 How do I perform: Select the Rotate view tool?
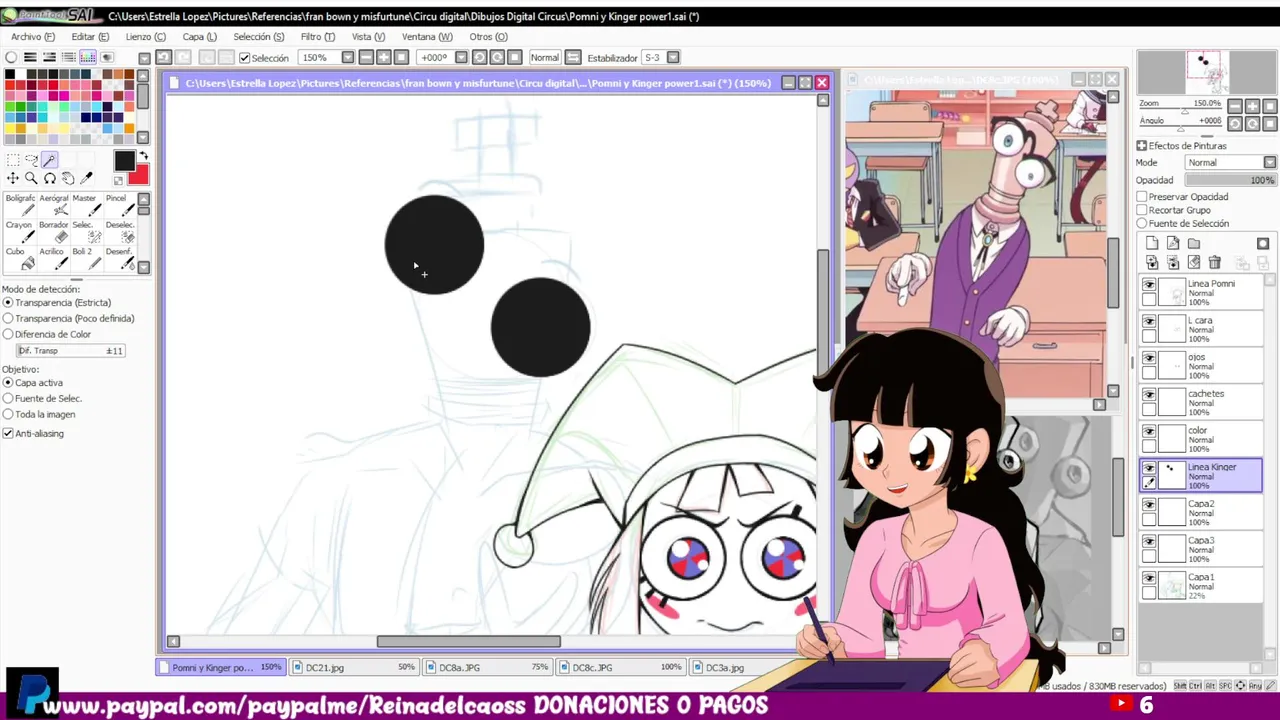pos(50,178)
